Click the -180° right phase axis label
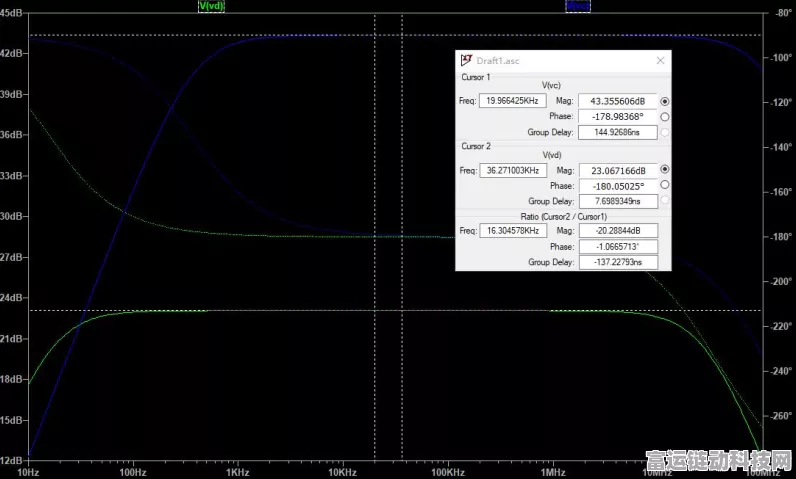The image size is (796, 479). (x=781, y=237)
